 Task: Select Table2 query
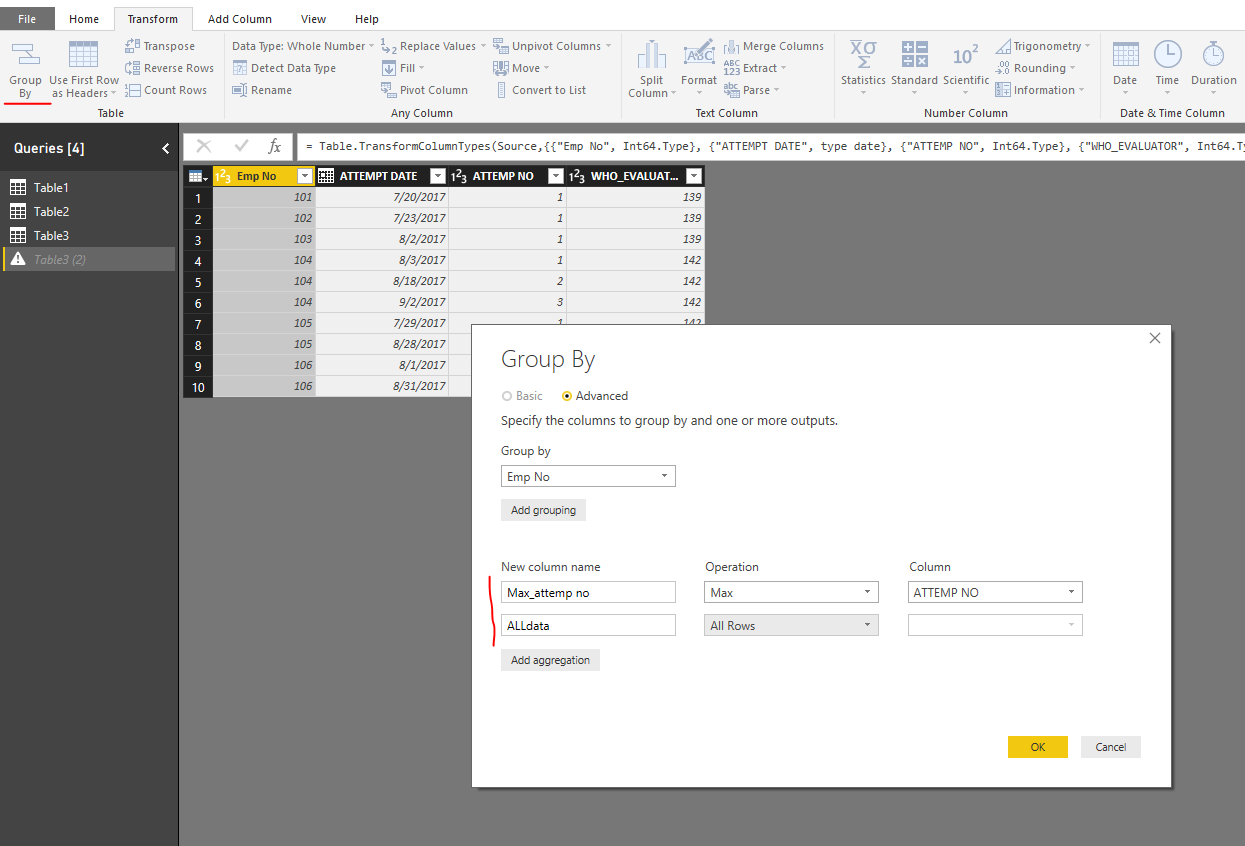click(88, 212)
